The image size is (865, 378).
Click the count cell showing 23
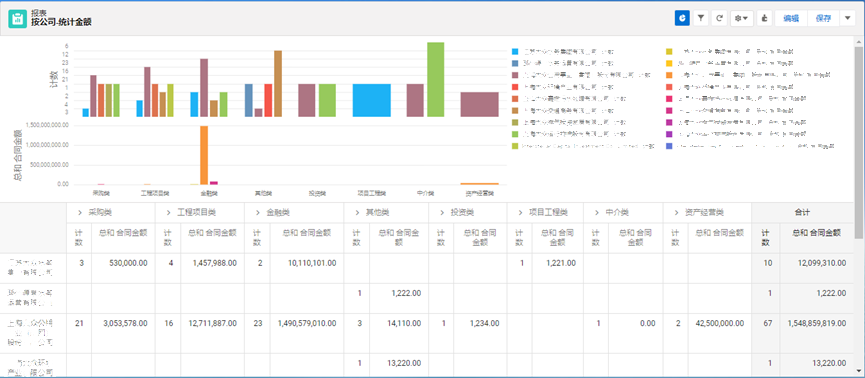coord(257,333)
